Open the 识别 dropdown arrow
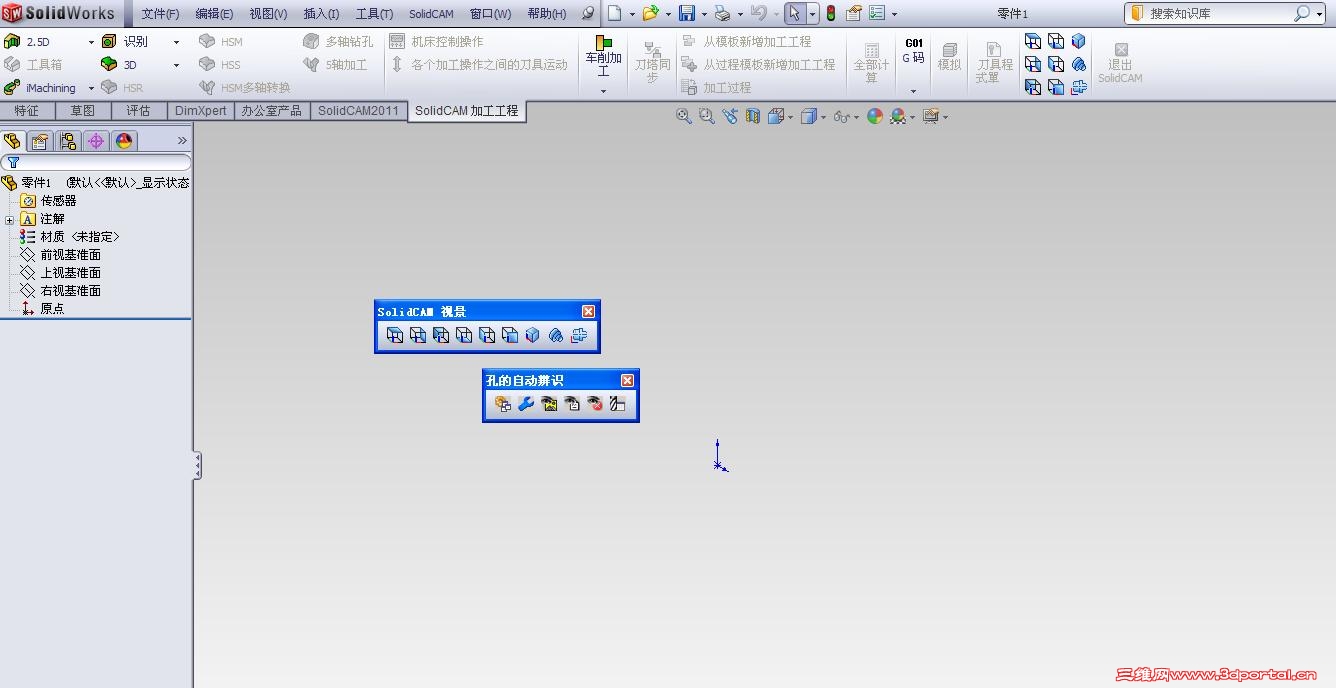This screenshot has width=1336, height=688. 177,42
